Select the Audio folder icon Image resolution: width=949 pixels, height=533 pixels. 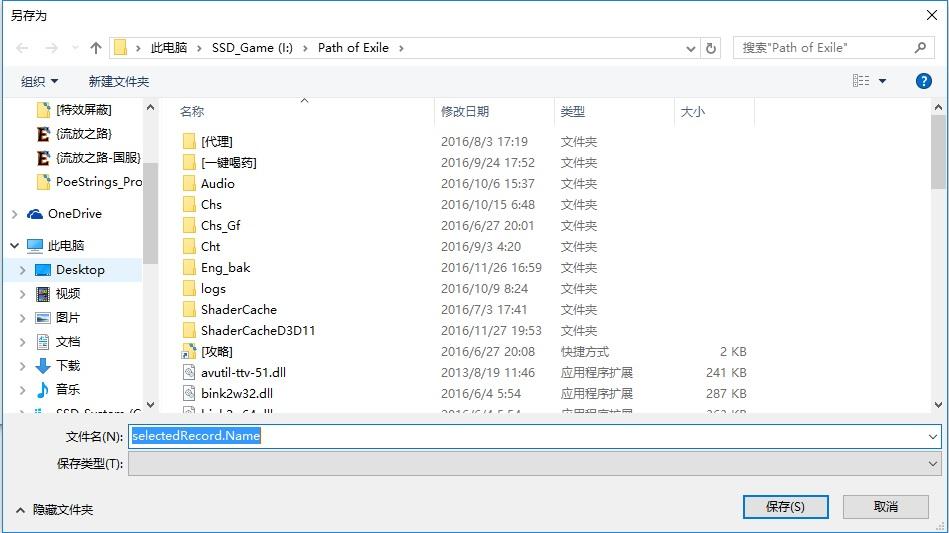click(189, 184)
